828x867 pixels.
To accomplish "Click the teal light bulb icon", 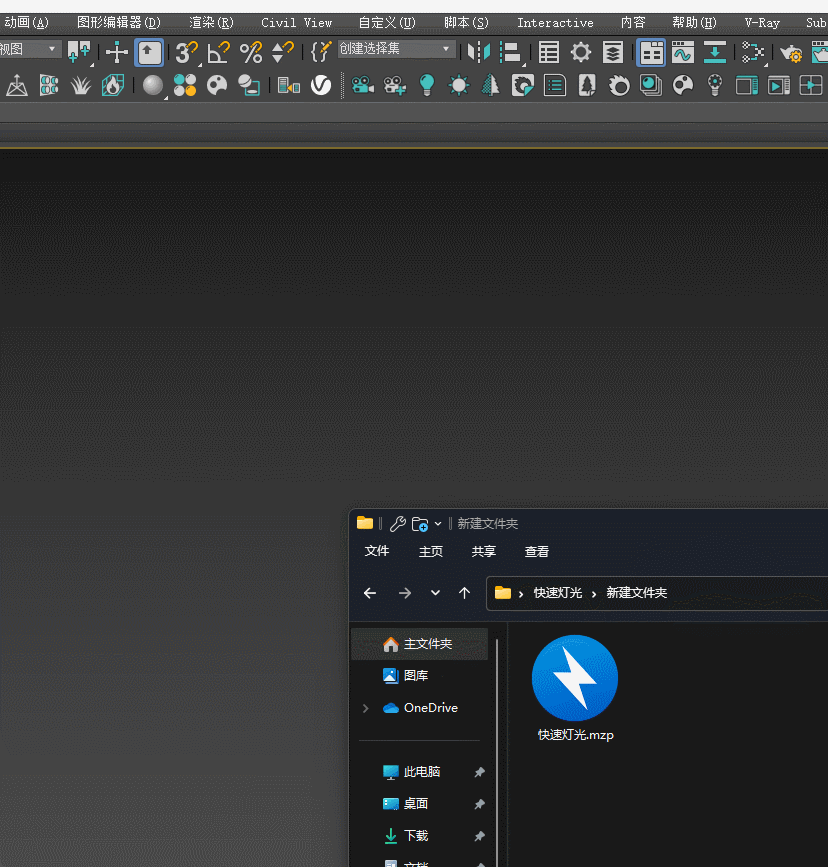I will coord(427,86).
